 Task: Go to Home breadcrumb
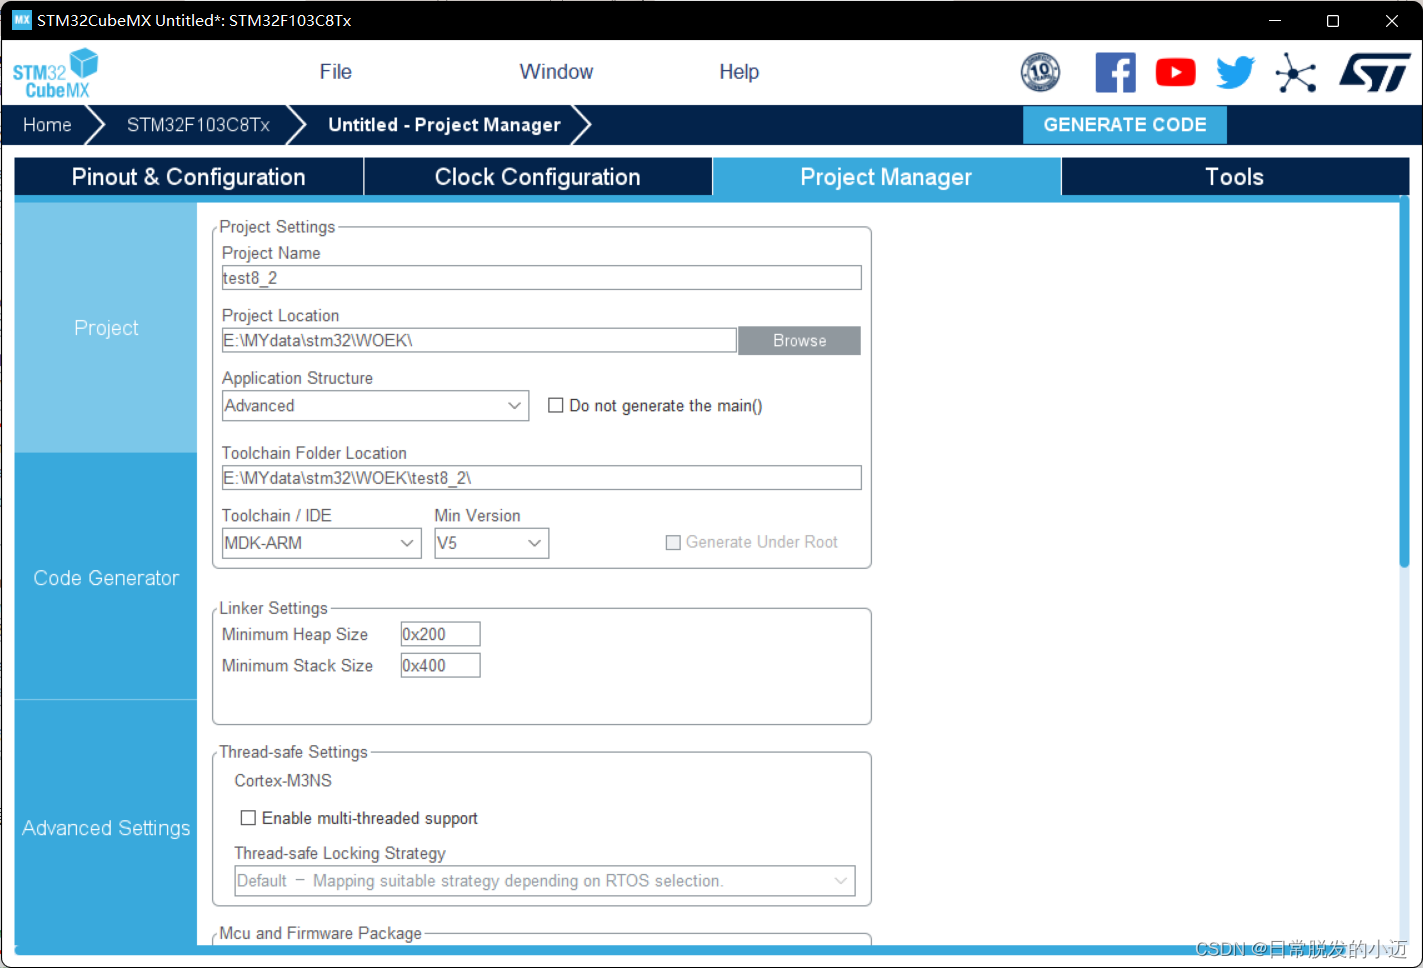[47, 125]
